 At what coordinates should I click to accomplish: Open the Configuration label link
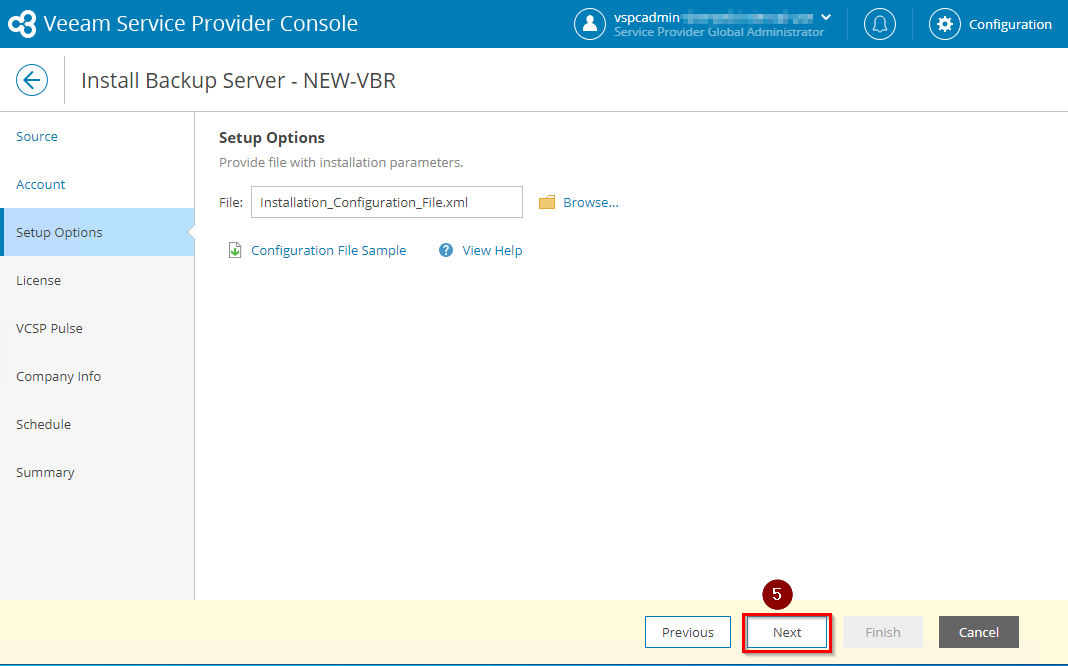click(x=1010, y=25)
